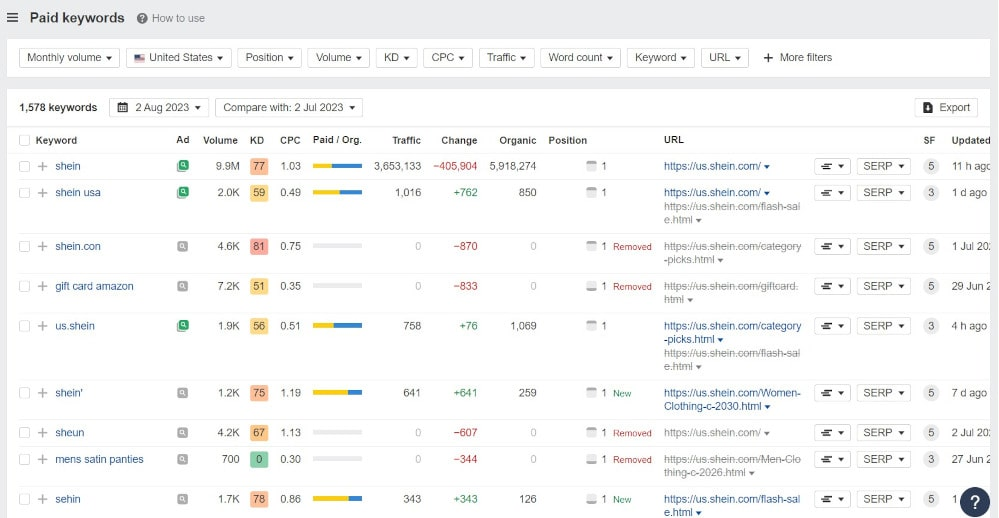This screenshot has width=999, height=518.
Task: Open position history chart for shein row
Action: pos(832,166)
